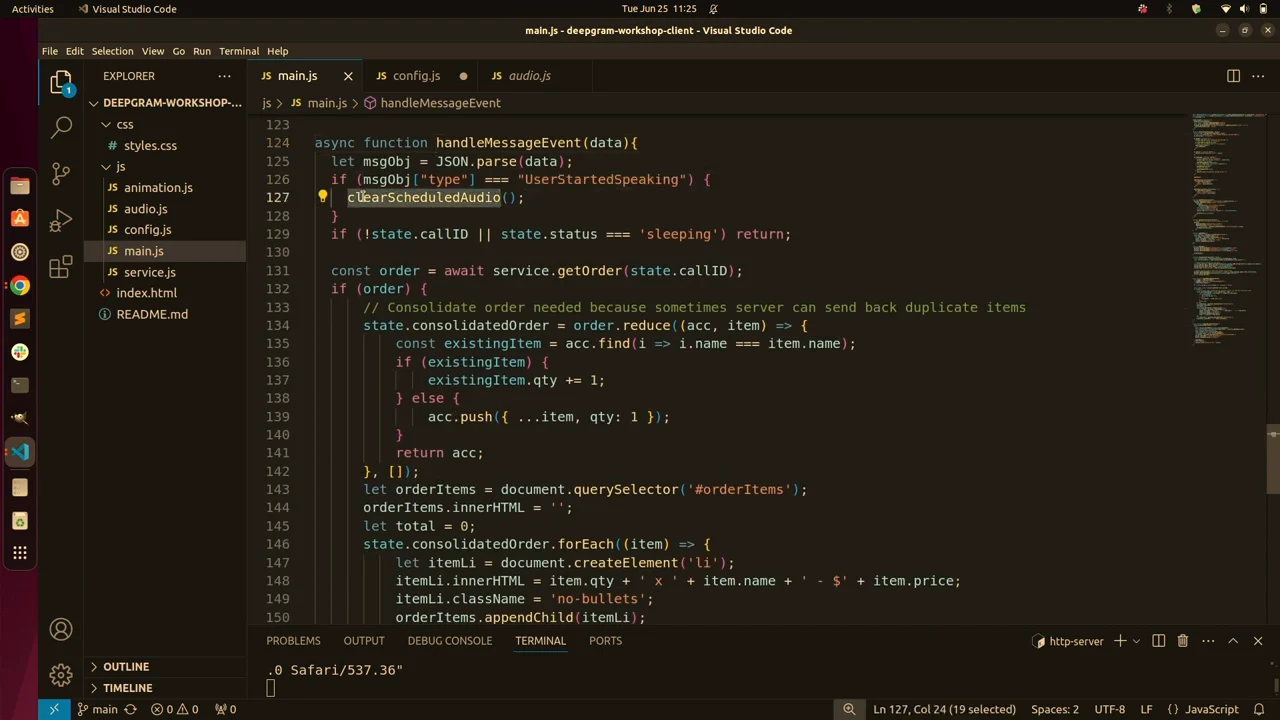1280x720 pixels.
Task: Switch to the DEBUG CONSOLE tab
Action: (x=450, y=641)
